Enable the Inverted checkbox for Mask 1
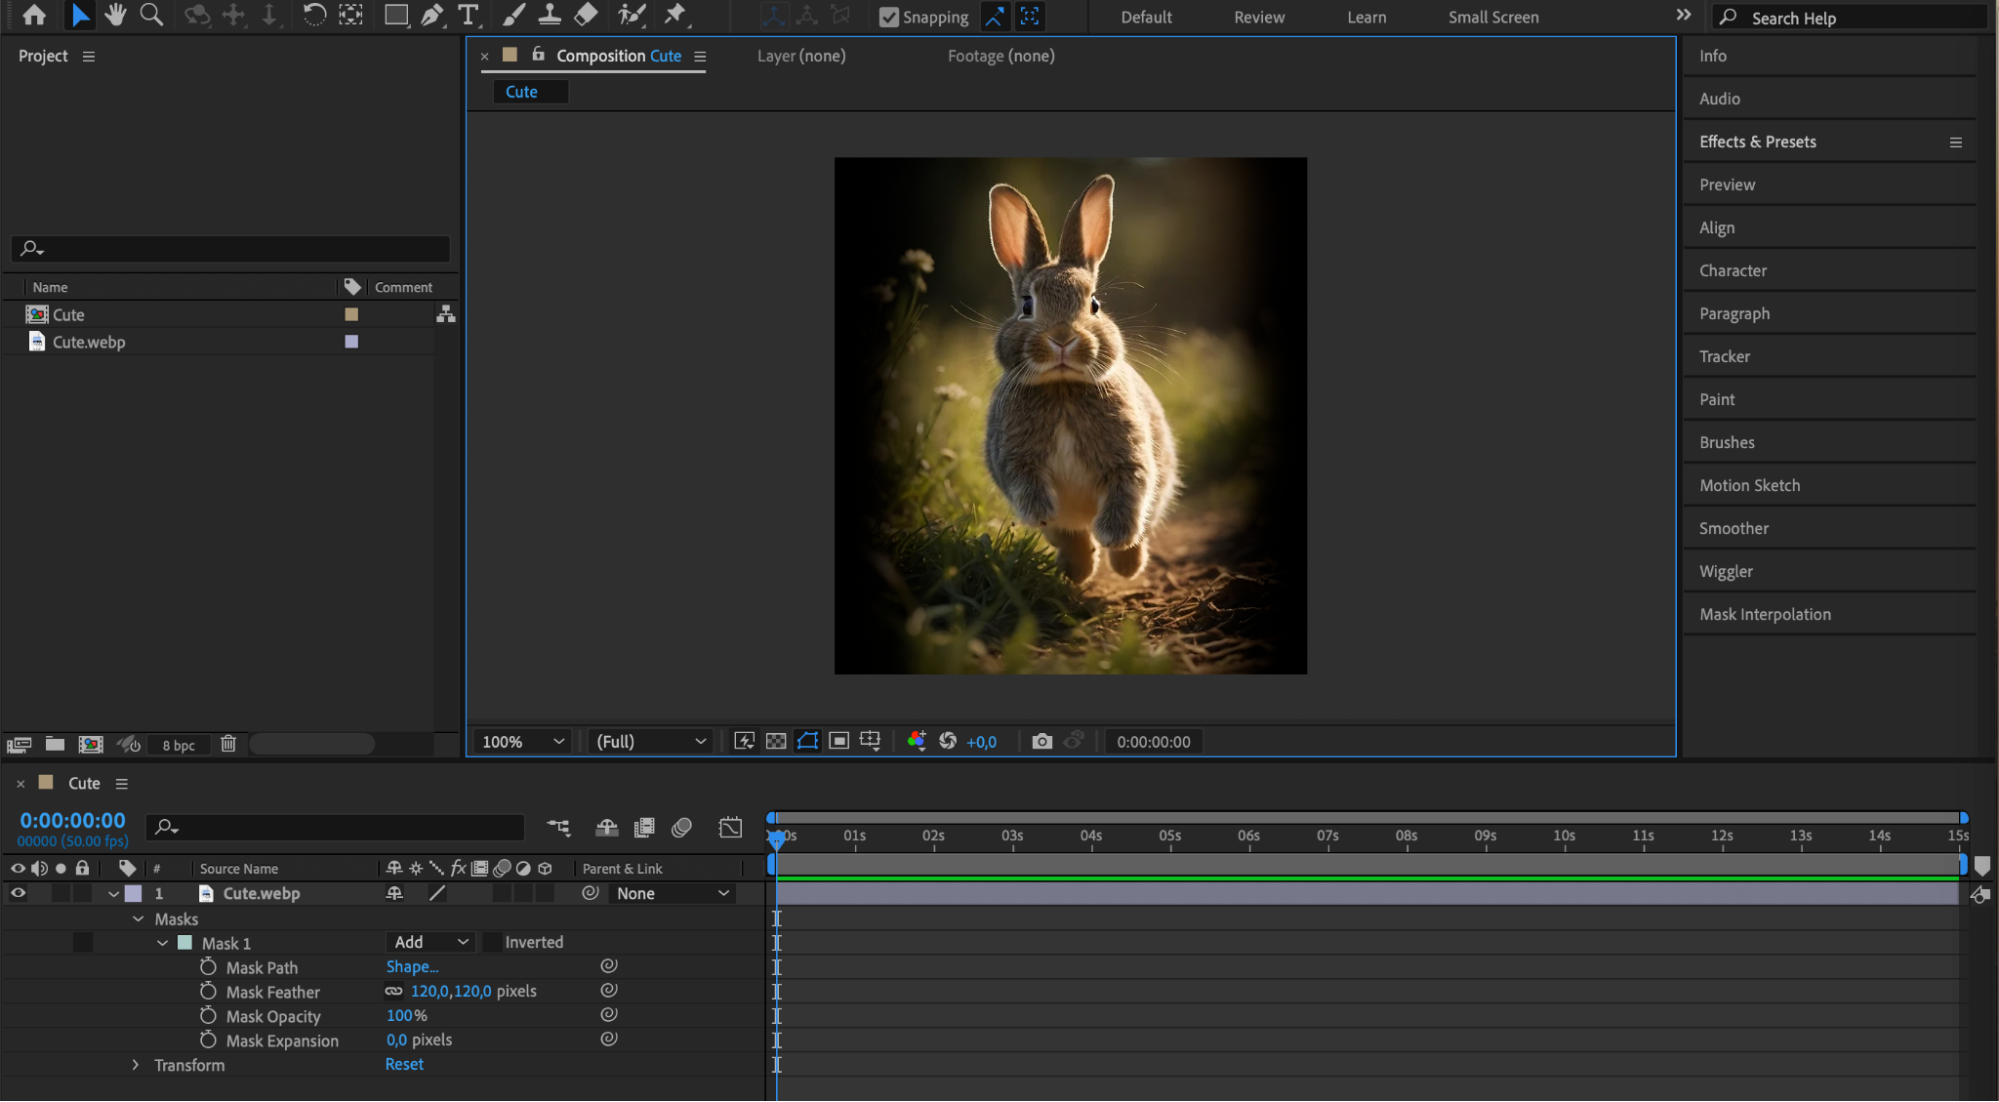The width and height of the screenshot is (1999, 1102). pos(493,942)
